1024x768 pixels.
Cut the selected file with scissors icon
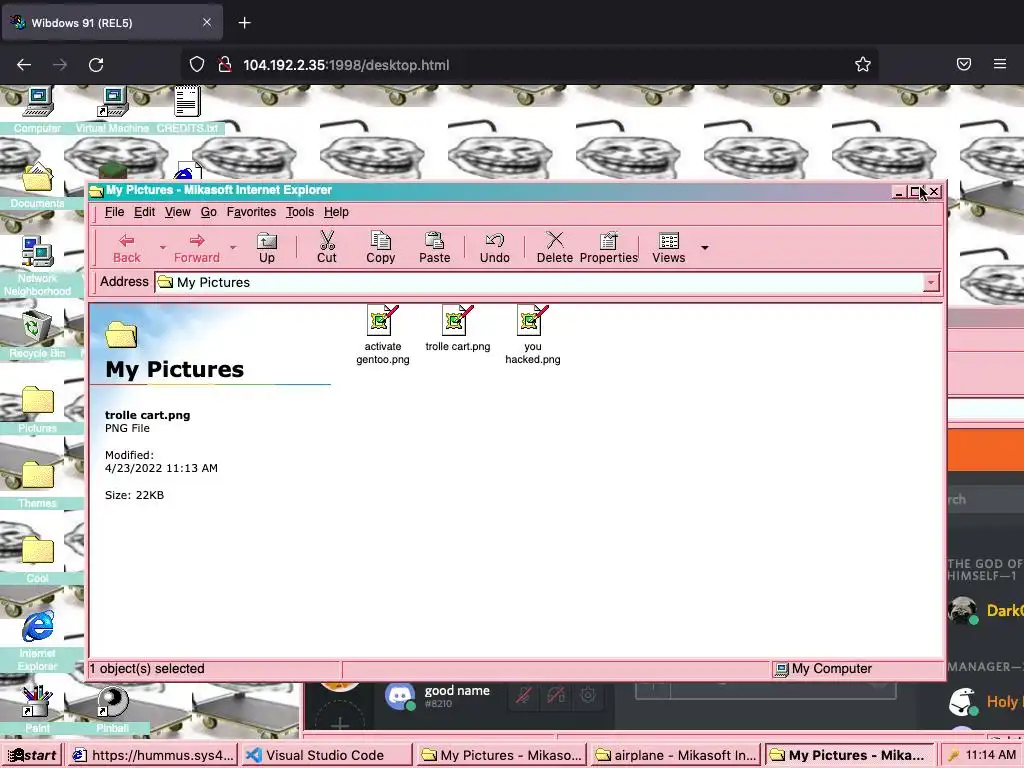327,248
